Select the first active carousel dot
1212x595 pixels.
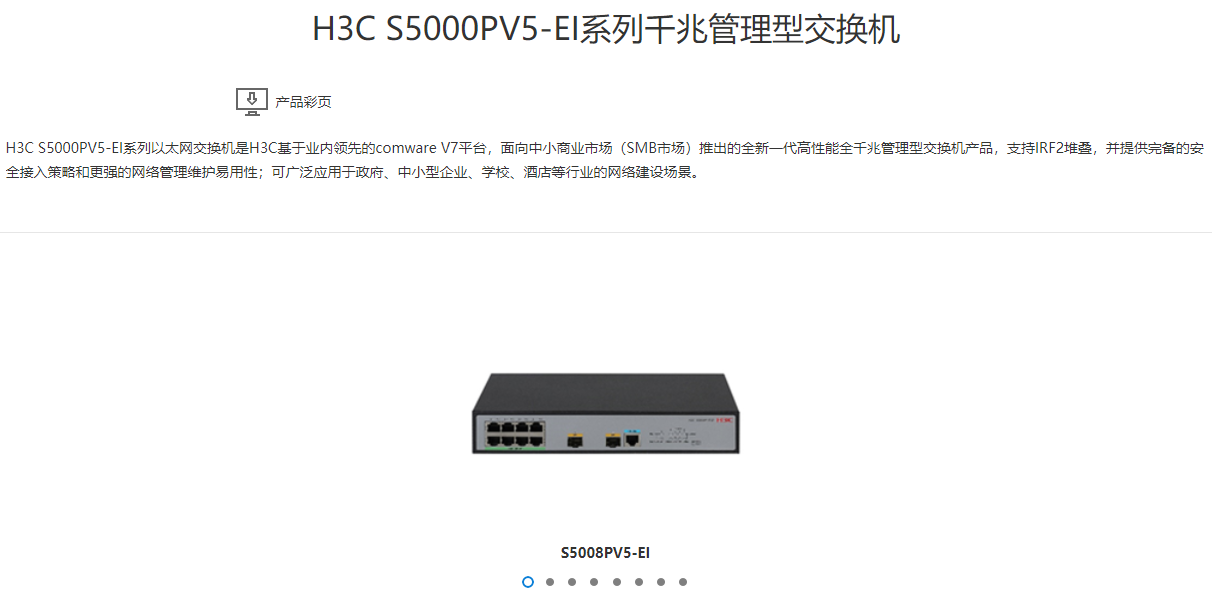pyautogui.click(x=528, y=582)
